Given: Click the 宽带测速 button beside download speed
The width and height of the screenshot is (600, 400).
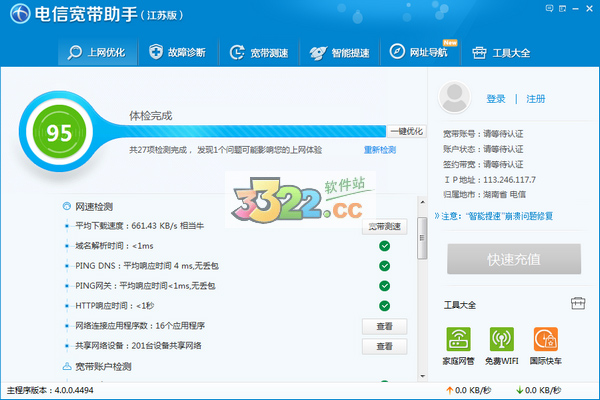Looking at the screenshot, I should point(385,227).
